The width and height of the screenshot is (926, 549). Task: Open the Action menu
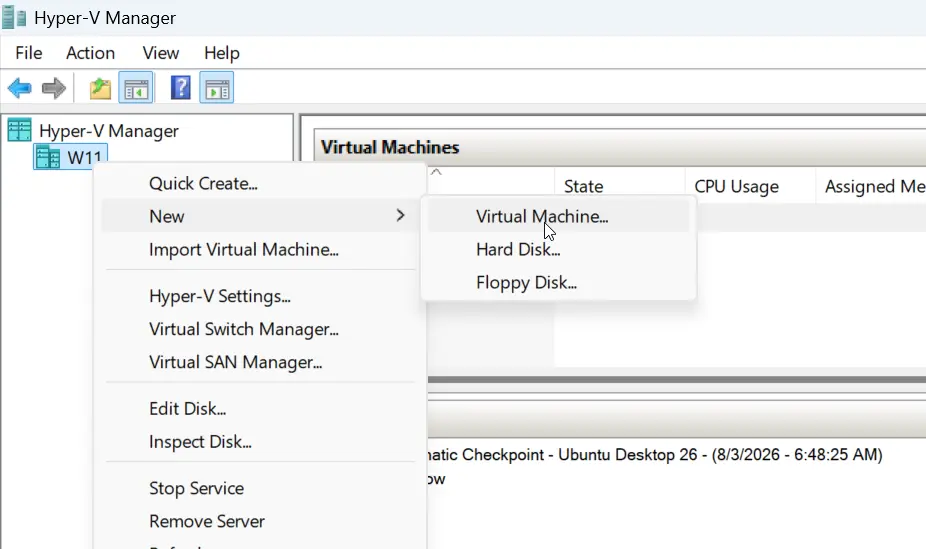point(90,53)
